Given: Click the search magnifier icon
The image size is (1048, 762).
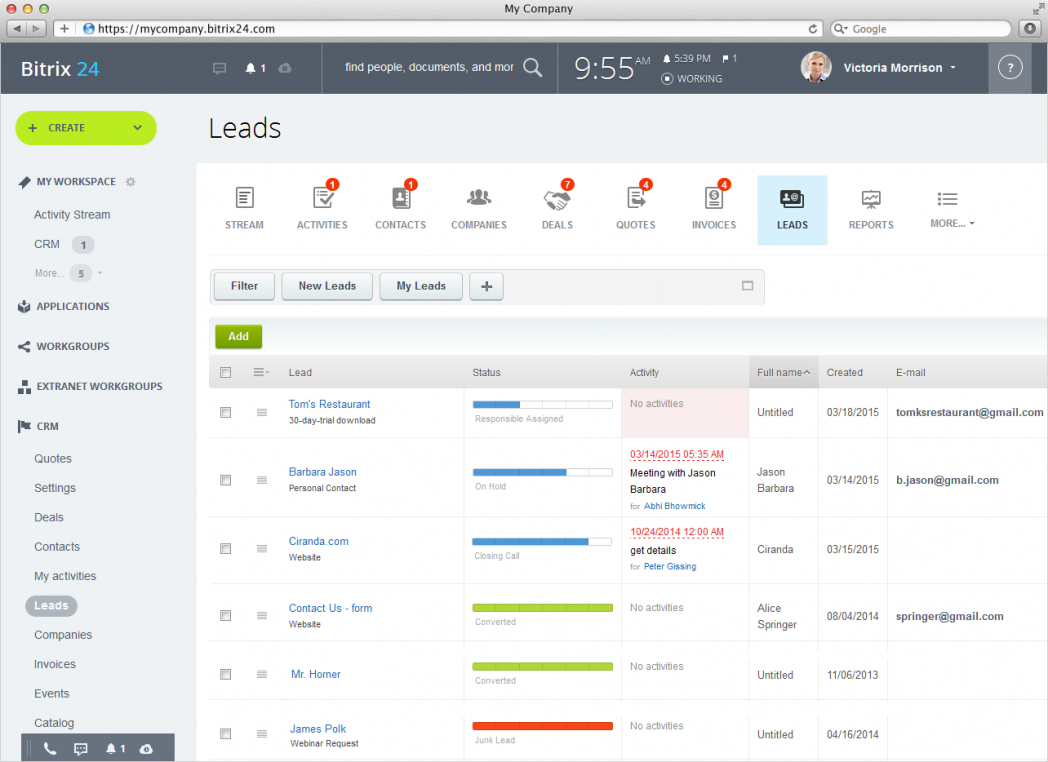Looking at the screenshot, I should point(533,67).
